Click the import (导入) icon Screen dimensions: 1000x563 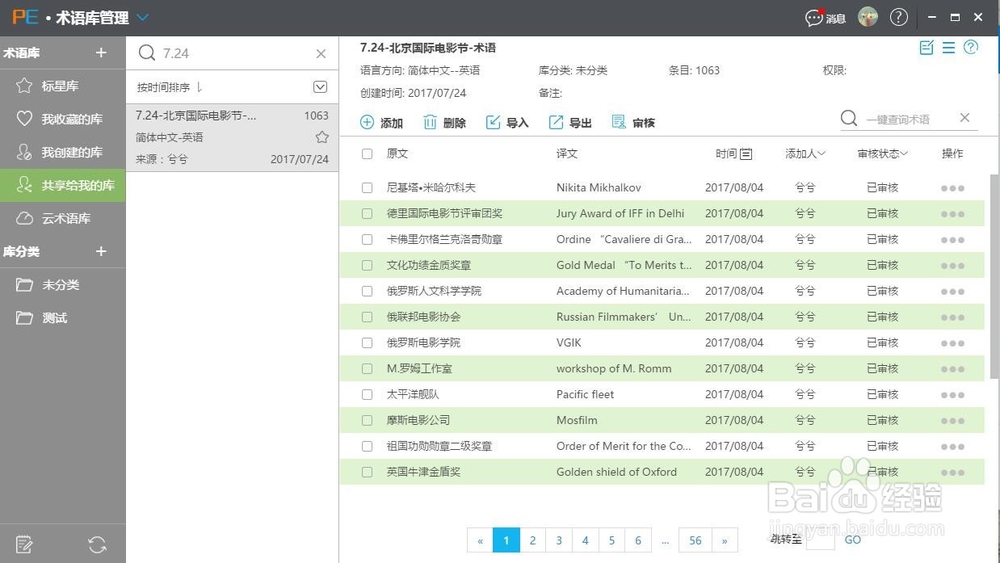tap(493, 122)
